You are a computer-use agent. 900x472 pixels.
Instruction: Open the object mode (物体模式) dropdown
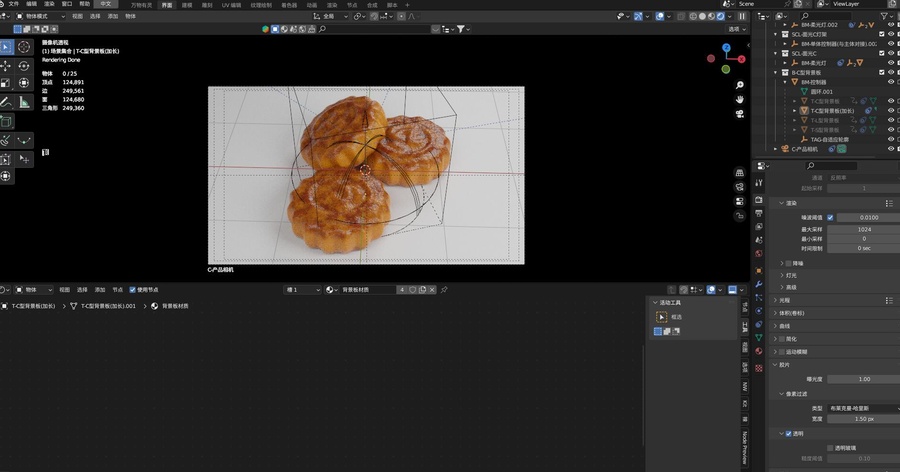click(x=40, y=17)
